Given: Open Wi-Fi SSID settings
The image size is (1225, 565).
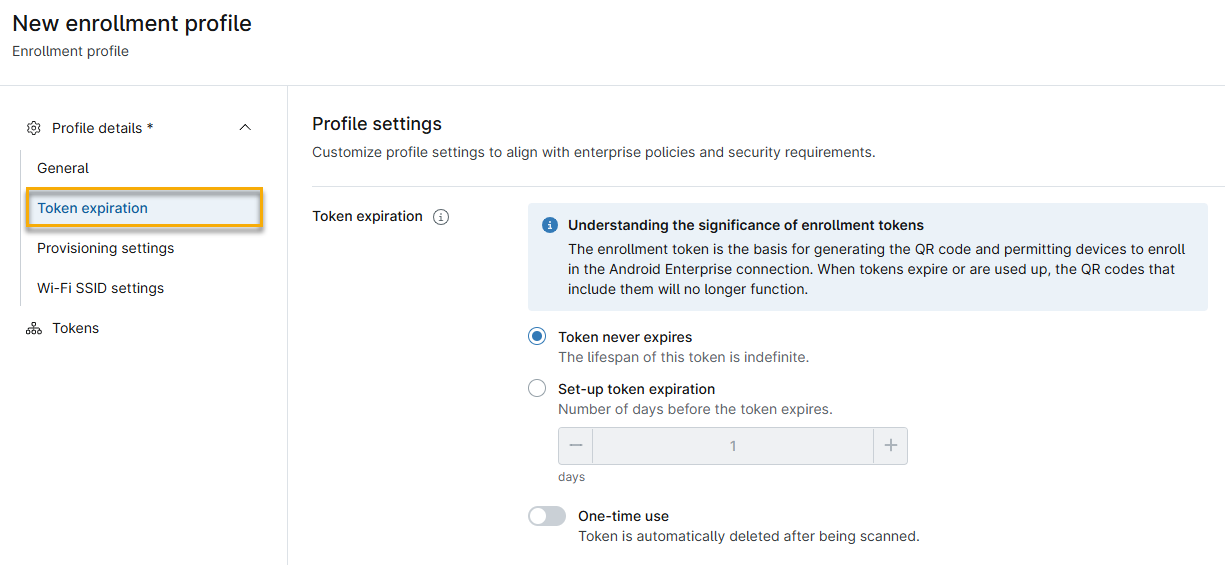Looking at the screenshot, I should 100,288.
